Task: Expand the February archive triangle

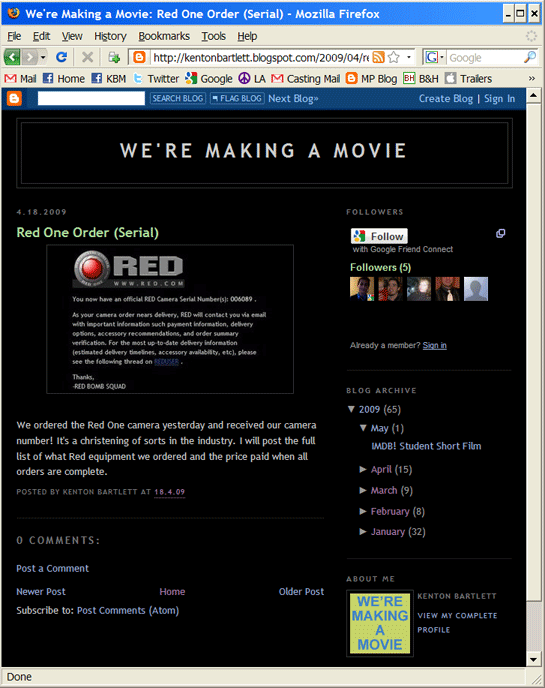Action: coord(363,511)
